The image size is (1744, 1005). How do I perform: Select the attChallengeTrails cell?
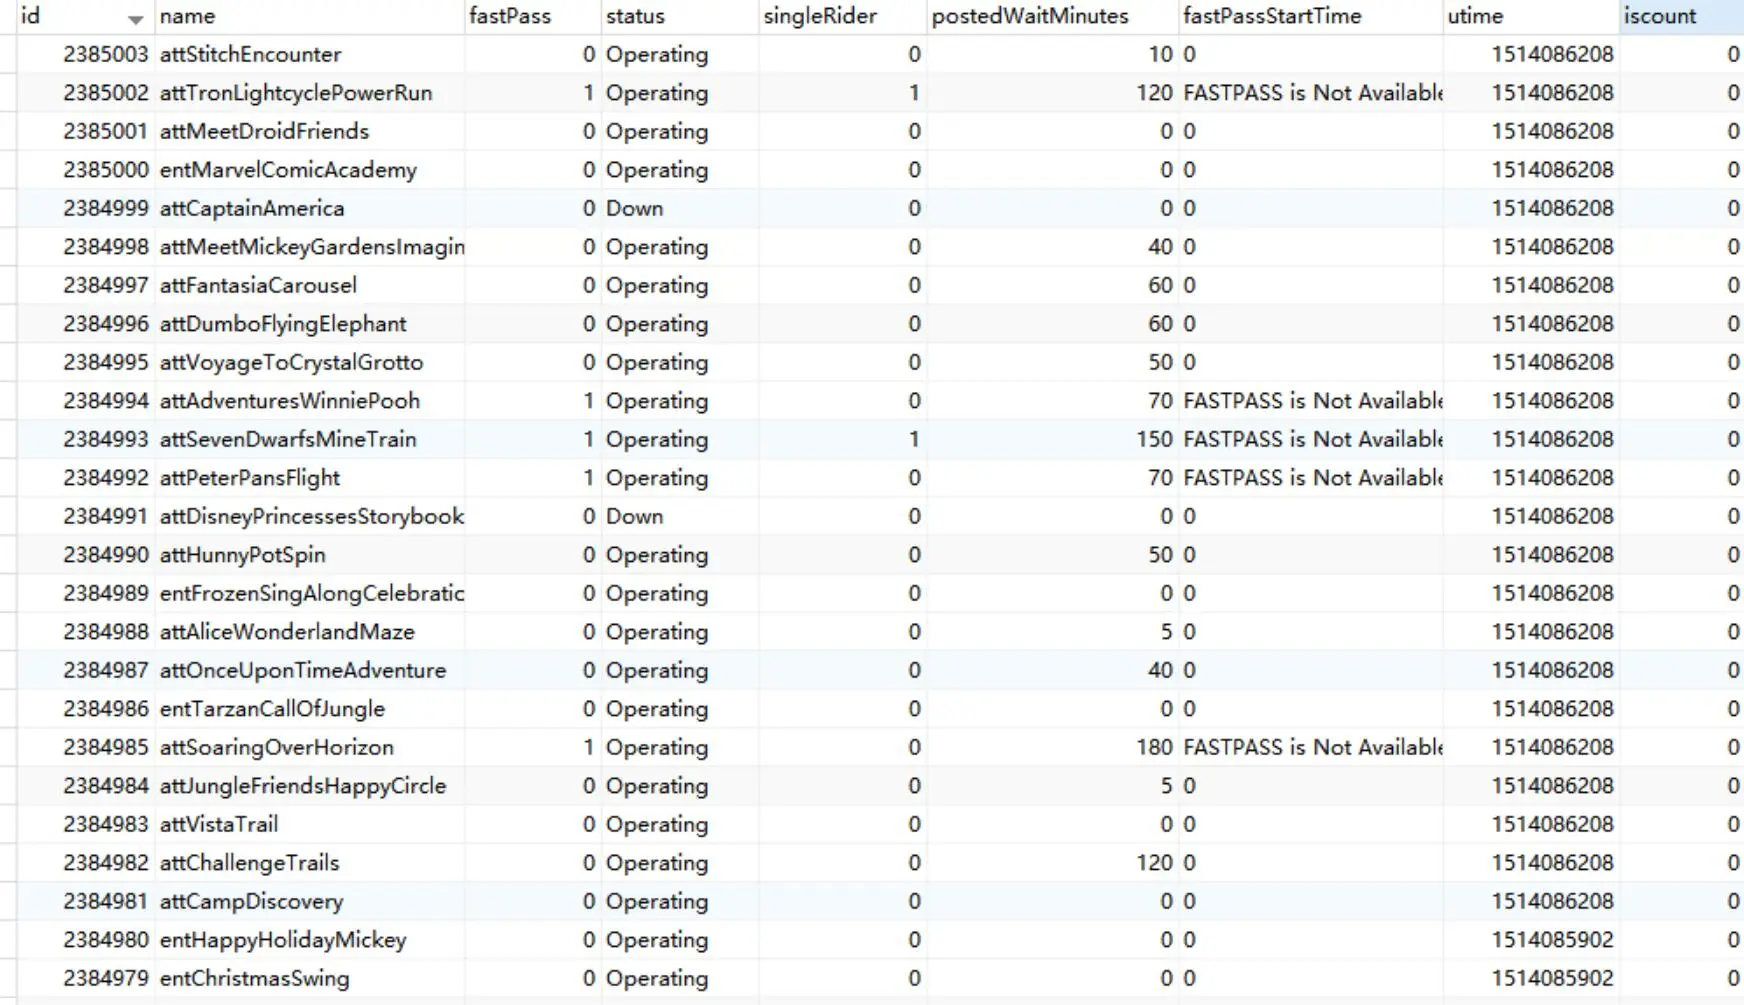(310, 863)
